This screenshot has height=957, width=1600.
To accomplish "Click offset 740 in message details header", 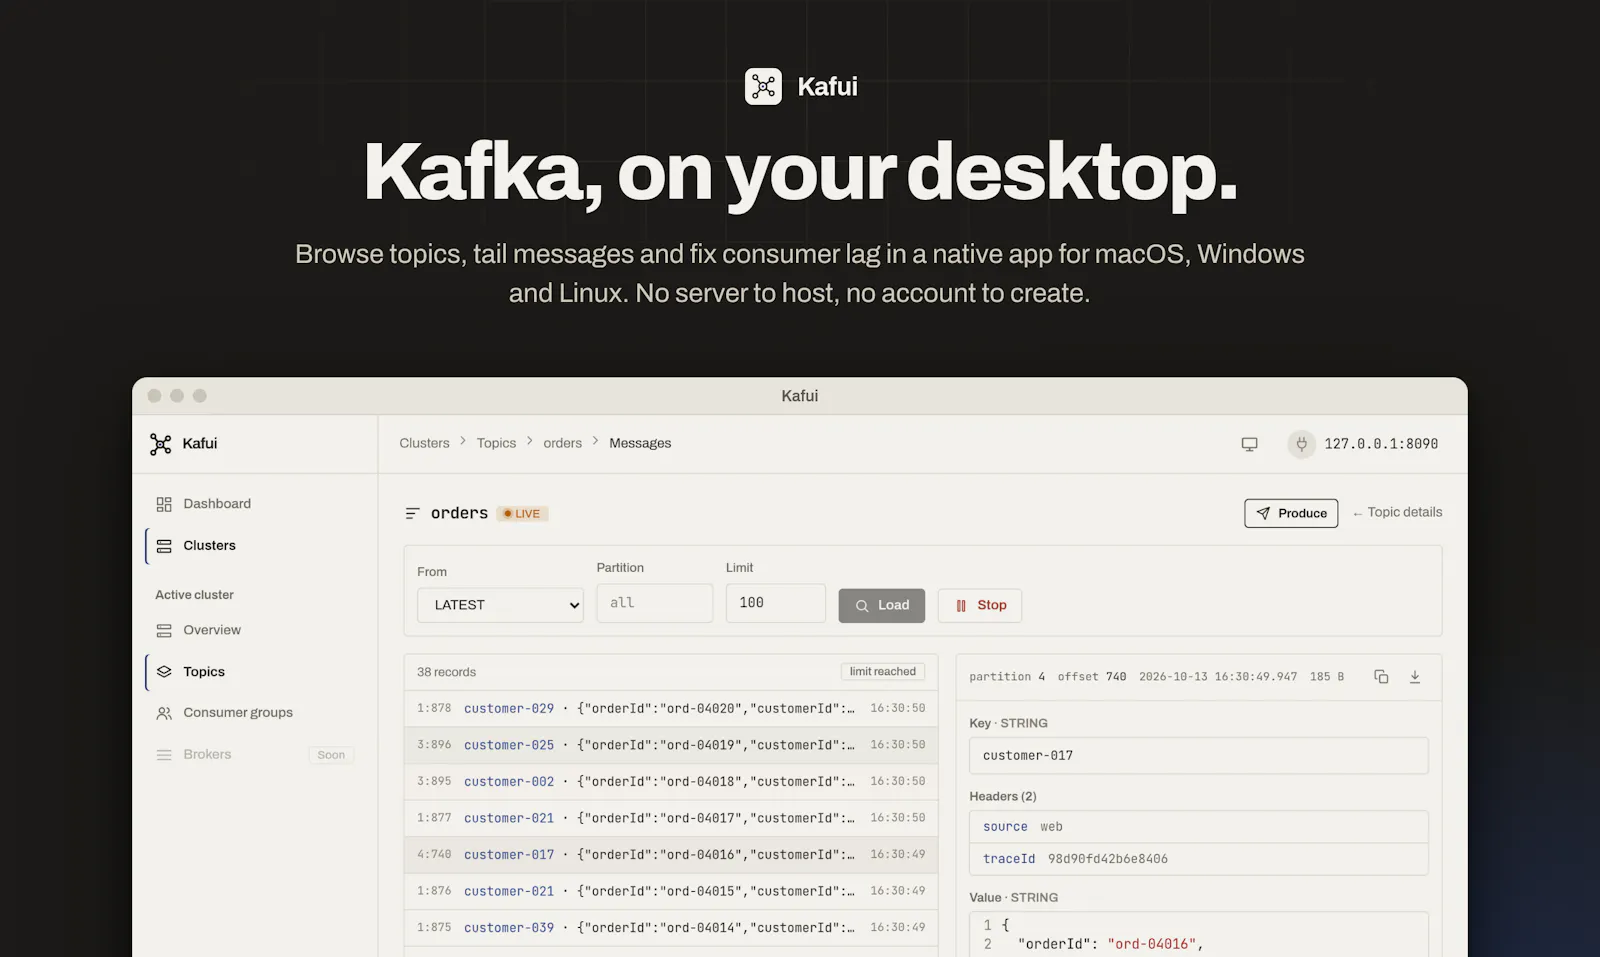I will tap(1092, 677).
